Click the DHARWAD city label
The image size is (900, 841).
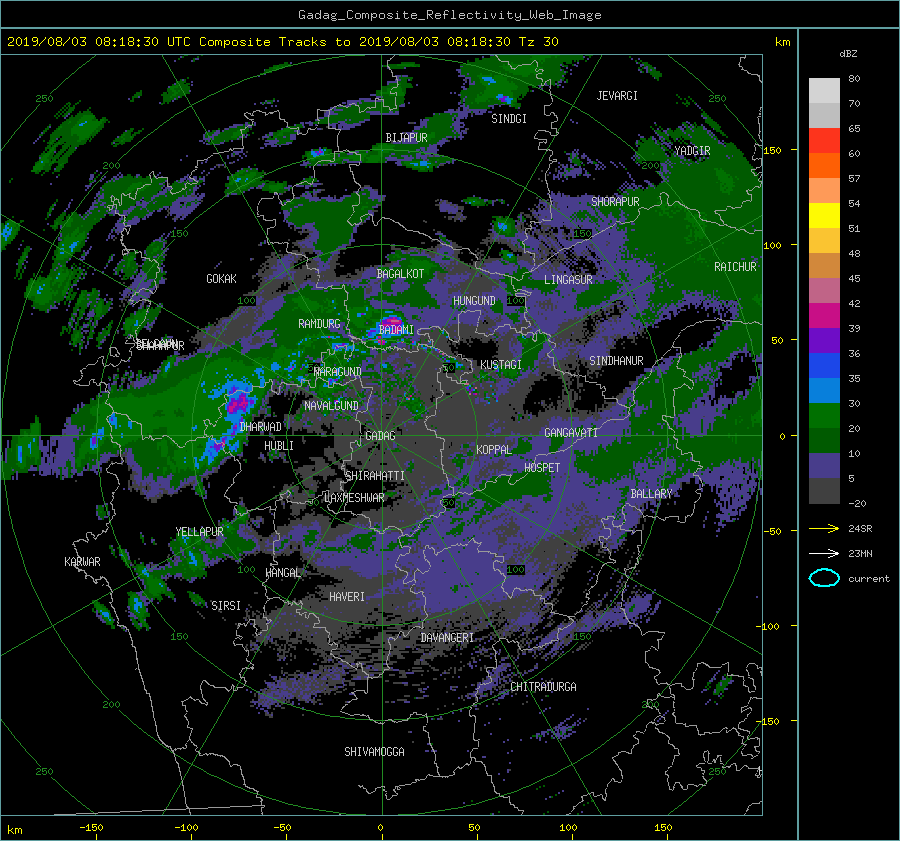tap(261, 427)
